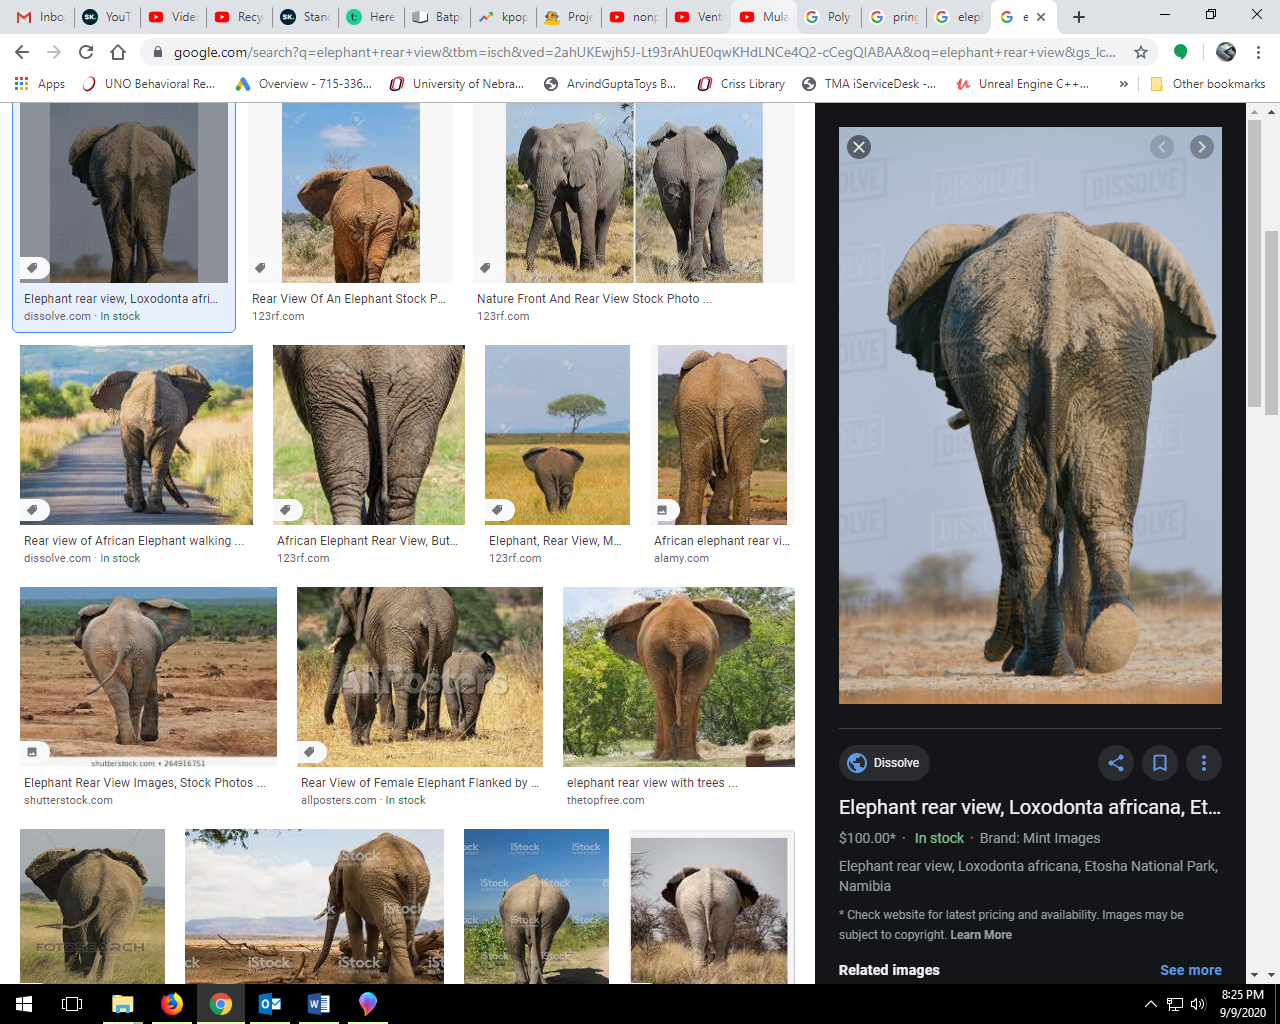Viewport: 1280px width, 1024px height.
Task: Click the green extension icon in toolbar
Action: tap(1181, 52)
